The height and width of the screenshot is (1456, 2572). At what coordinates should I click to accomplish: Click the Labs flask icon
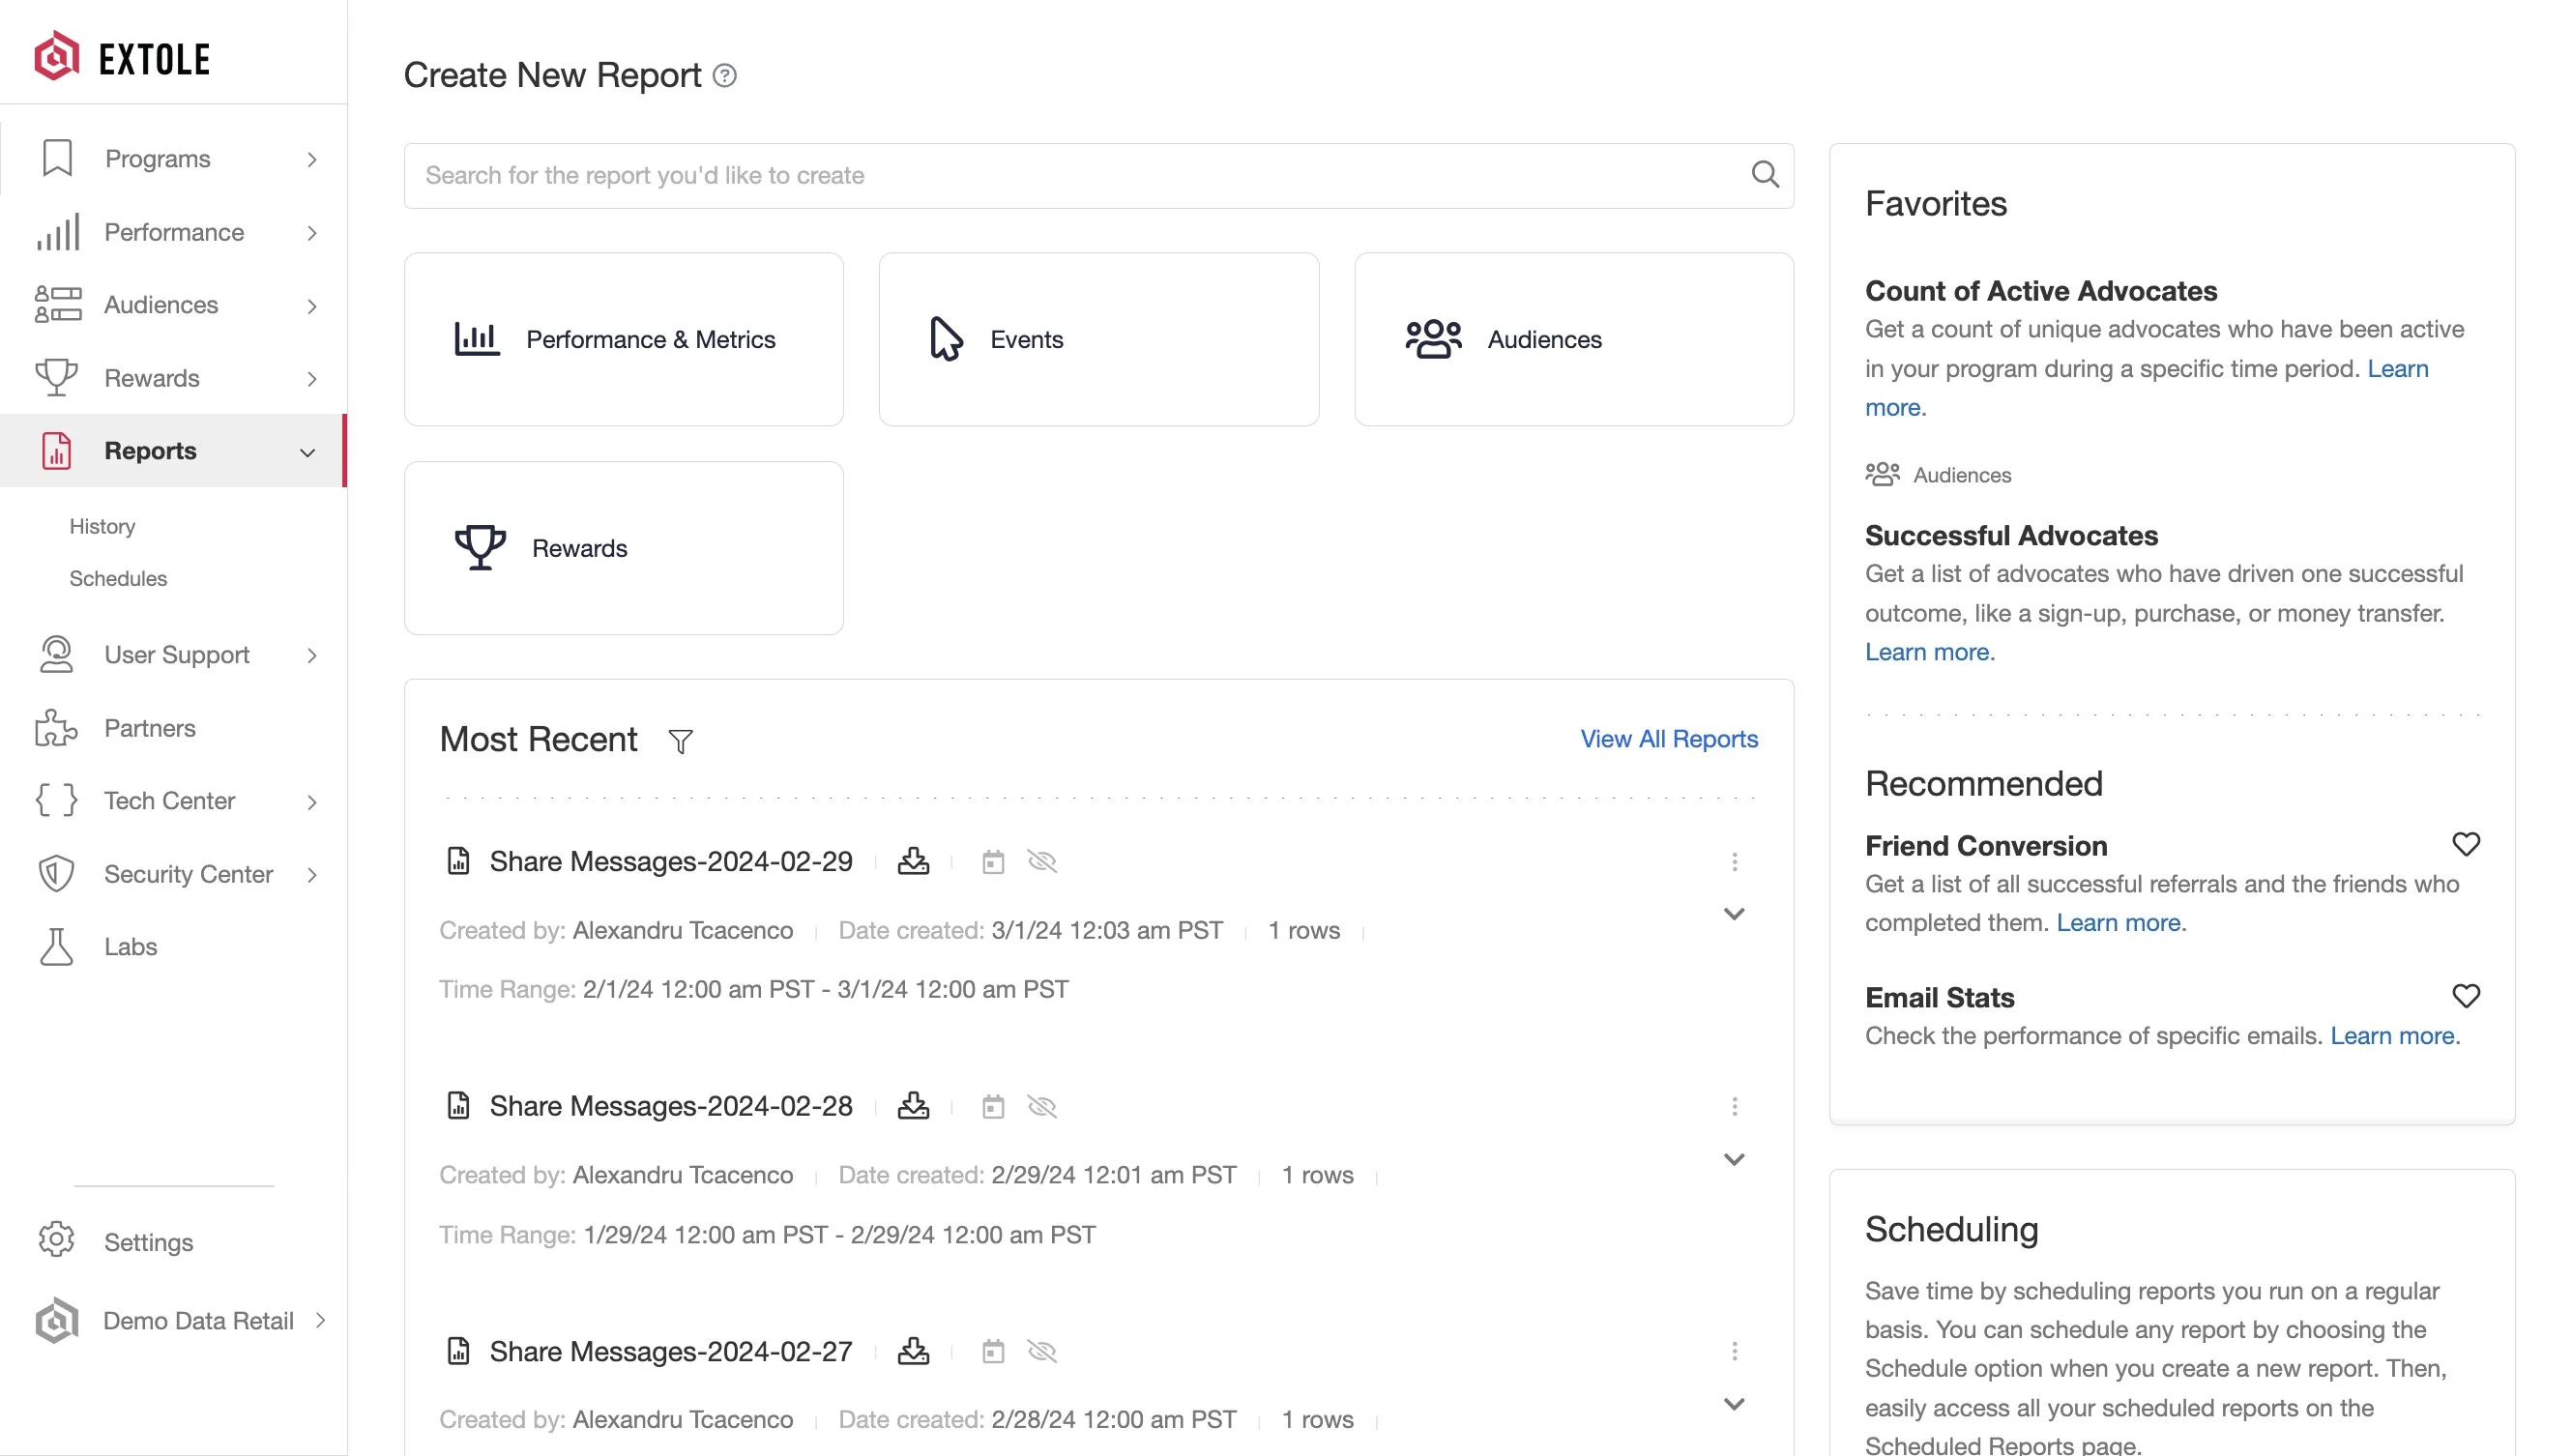(56, 946)
